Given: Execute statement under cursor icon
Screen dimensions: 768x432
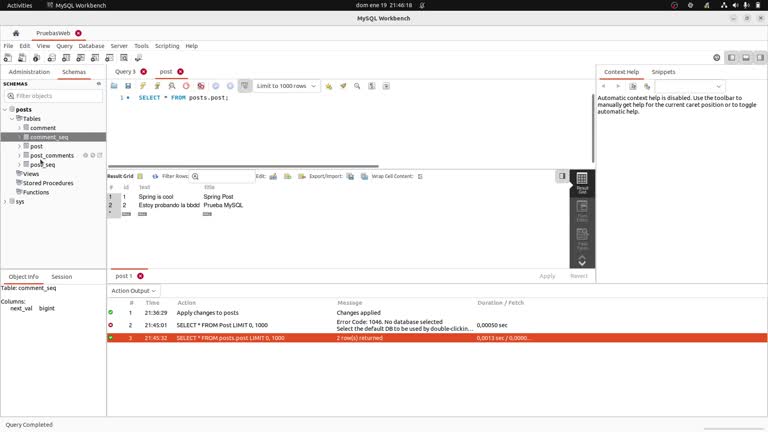Looking at the screenshot, I should coord(157,86).
